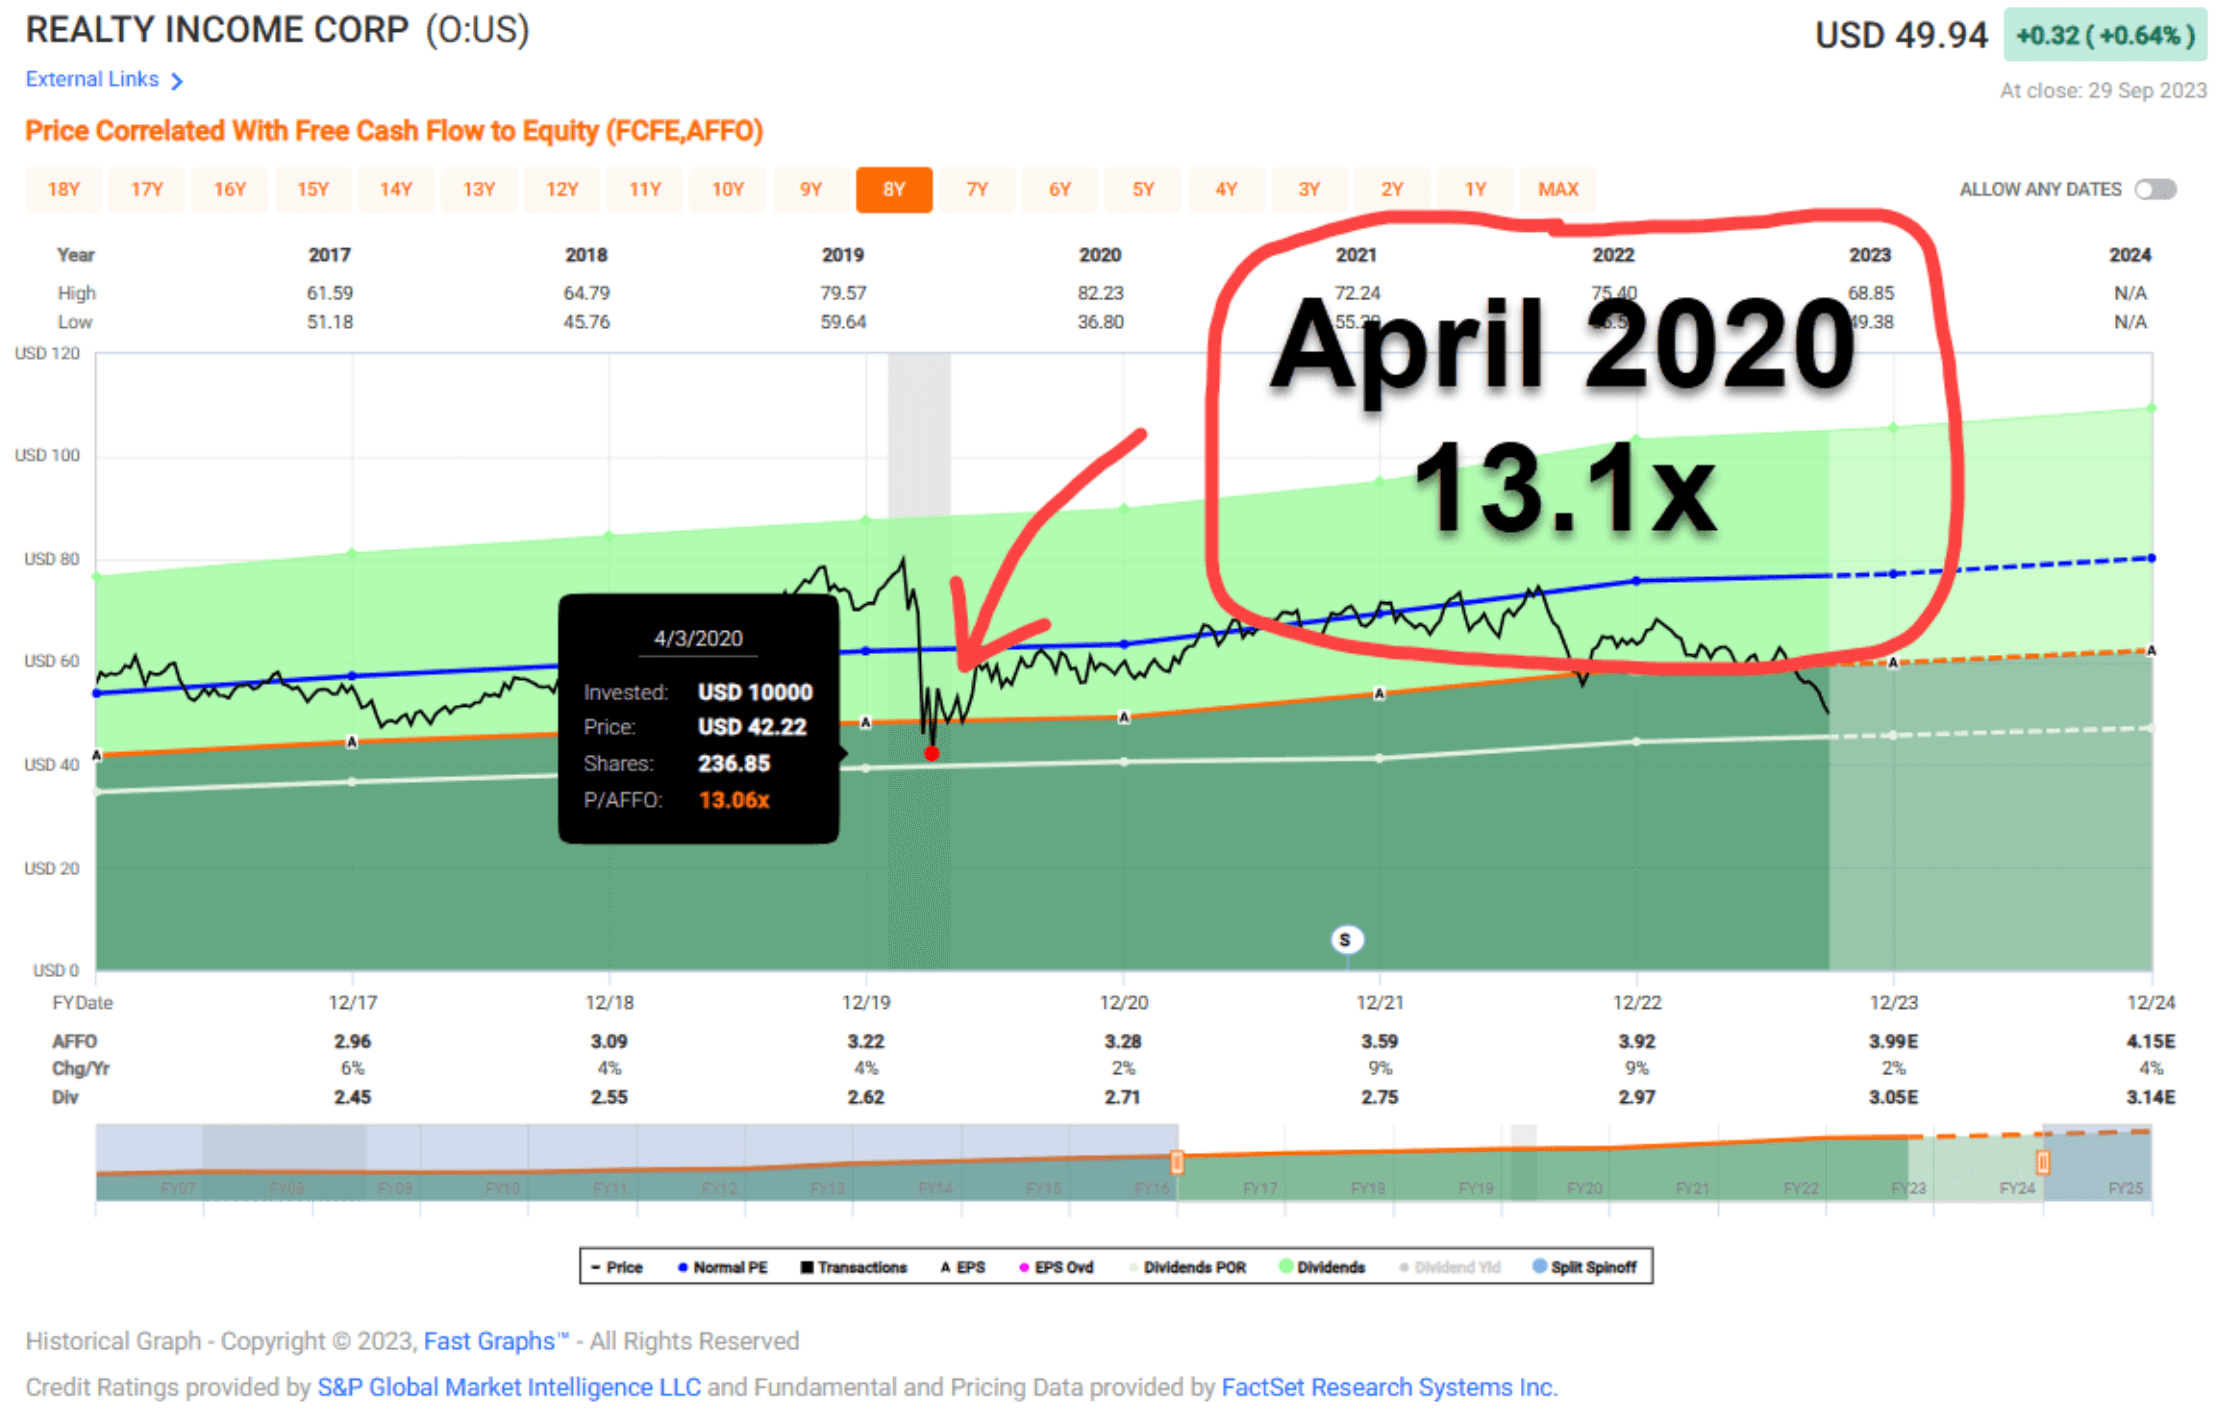Click the USD 49.94 current price

(1901, 35)
